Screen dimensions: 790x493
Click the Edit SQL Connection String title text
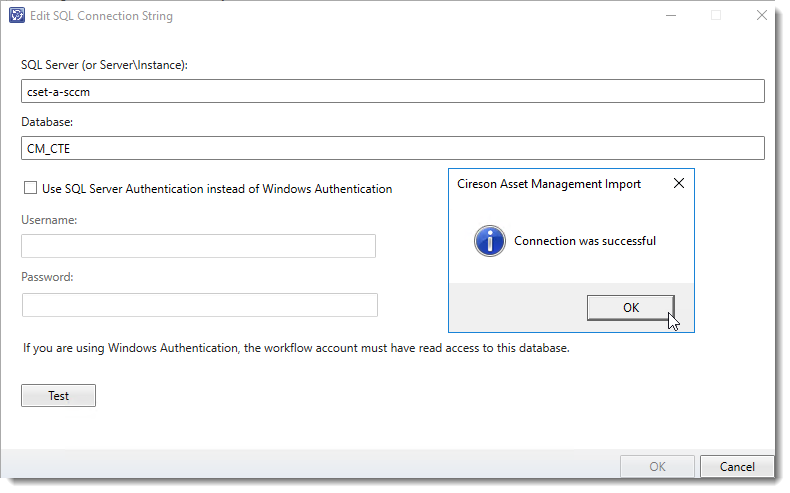101,16
